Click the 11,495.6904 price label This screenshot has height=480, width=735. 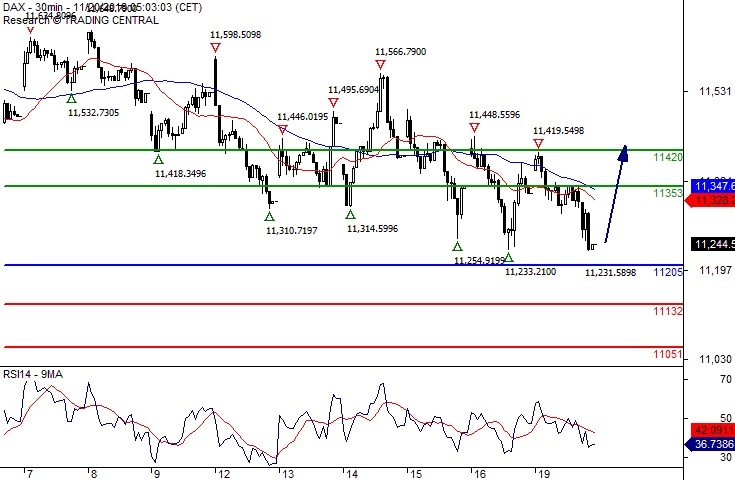[x=353, y=90]
